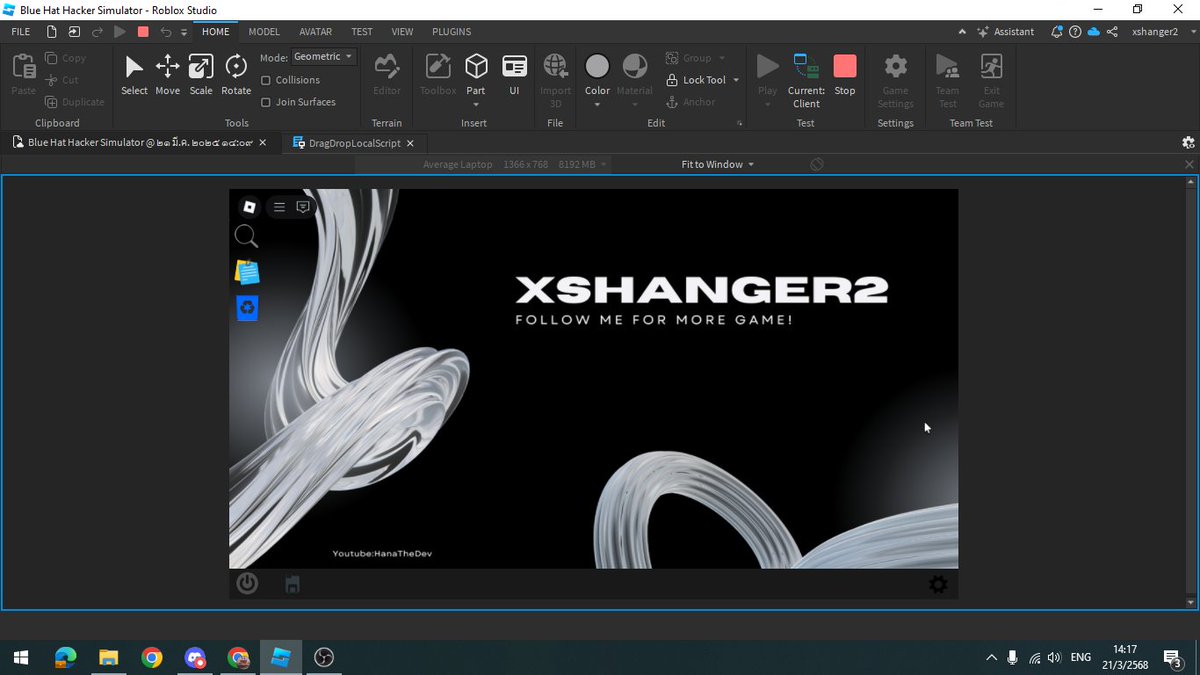Choose the Rotate tool
The height and width of the screenshot is (675, 1200).
(236, 76)
